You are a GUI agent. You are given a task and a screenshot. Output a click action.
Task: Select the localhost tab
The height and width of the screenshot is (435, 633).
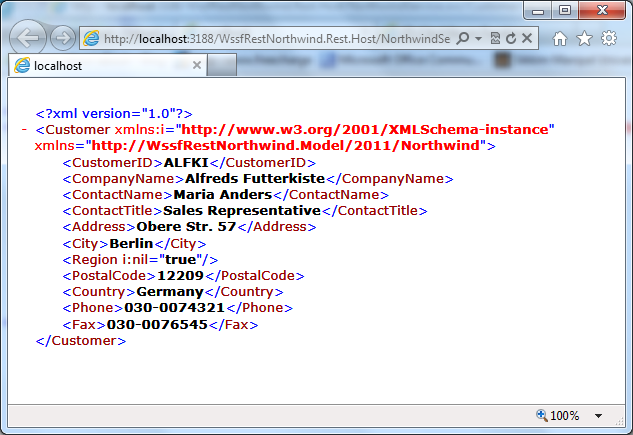107,65
